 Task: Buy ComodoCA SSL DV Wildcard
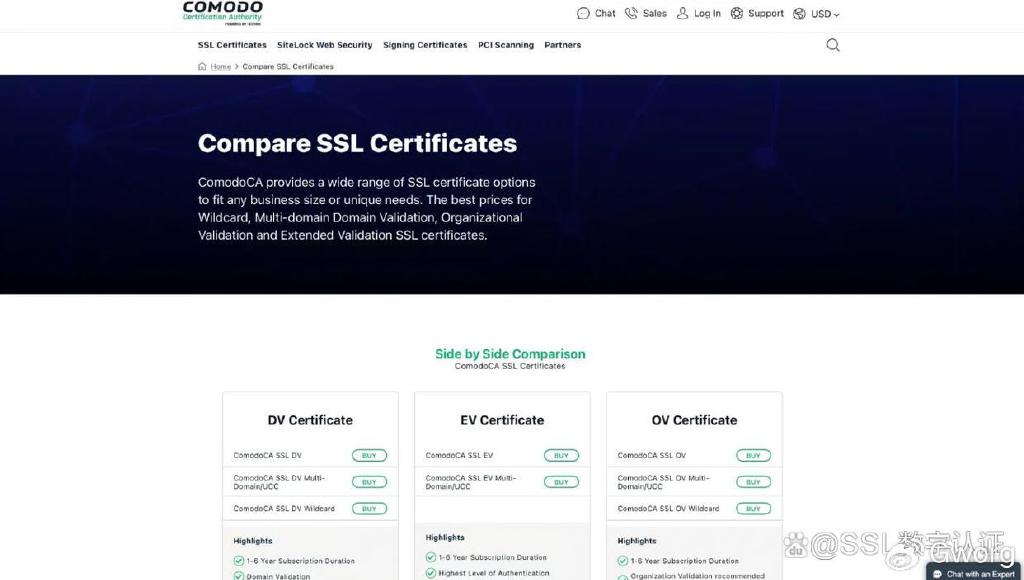tap(369, 508)
